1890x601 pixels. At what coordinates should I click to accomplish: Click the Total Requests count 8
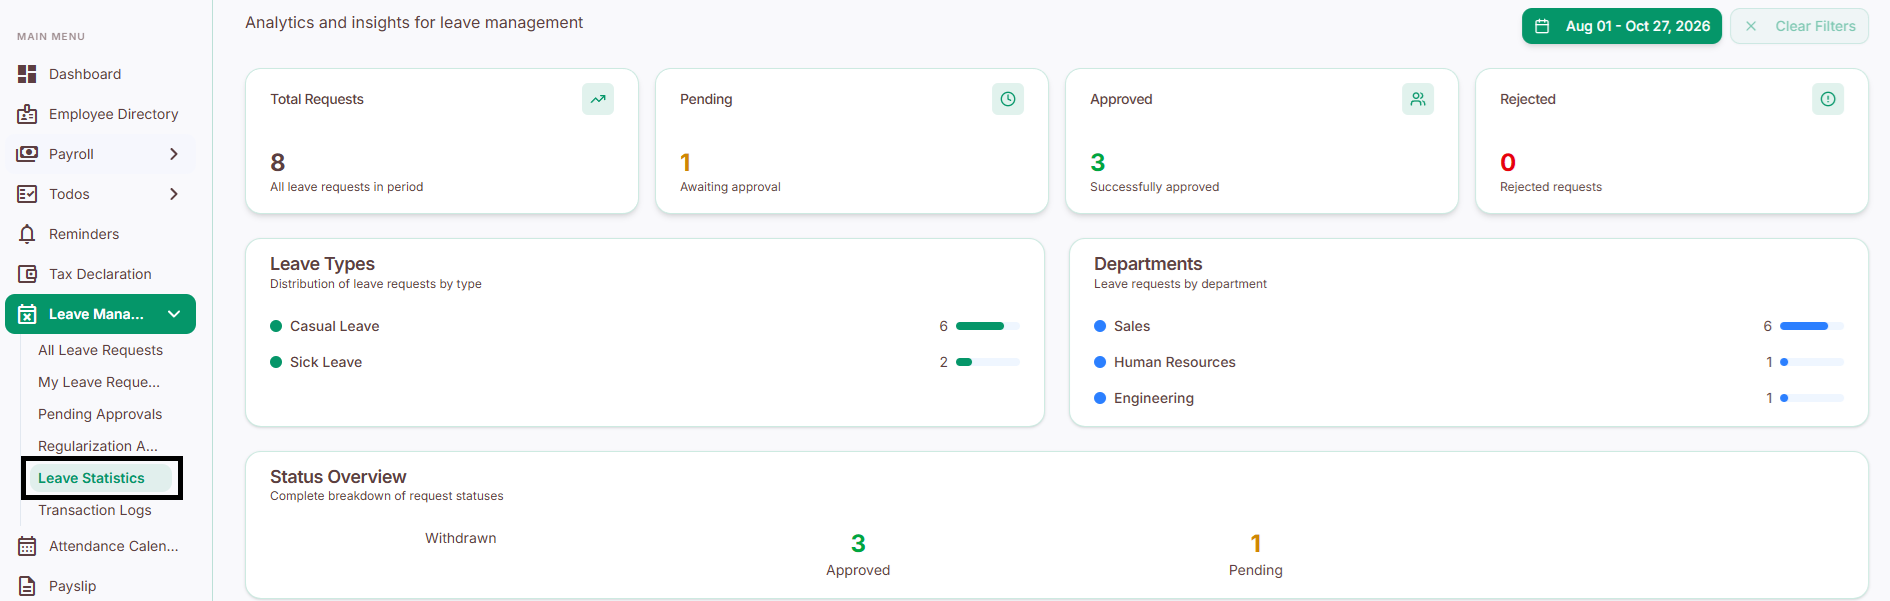click(278, 162)
